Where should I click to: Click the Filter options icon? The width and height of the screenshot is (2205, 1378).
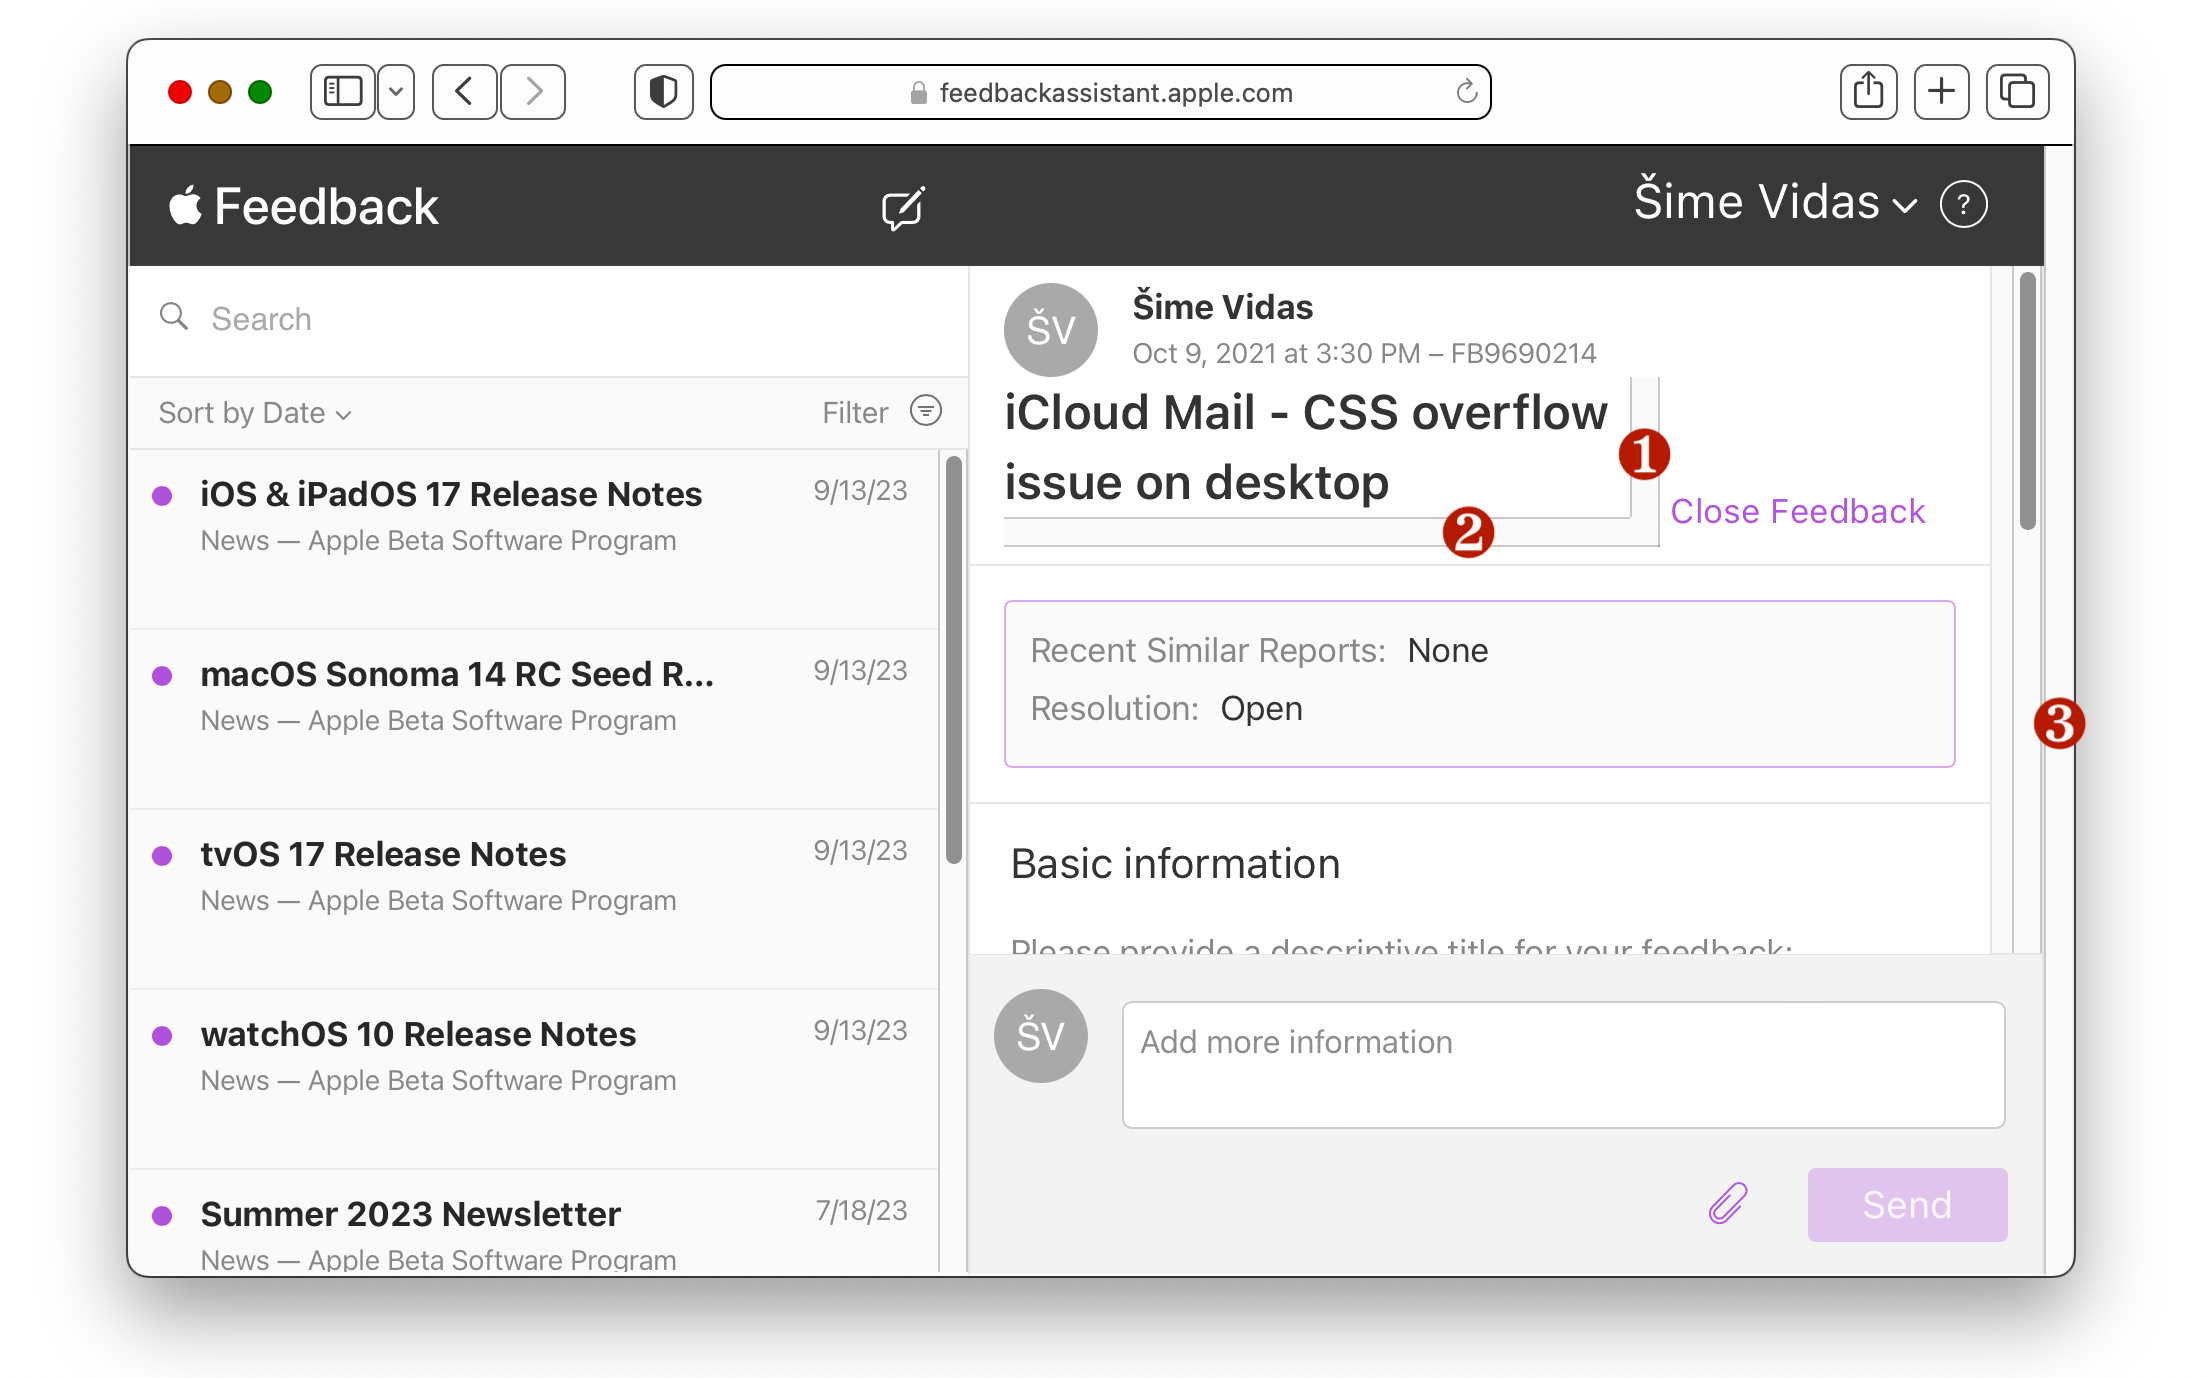coord(926,411)
